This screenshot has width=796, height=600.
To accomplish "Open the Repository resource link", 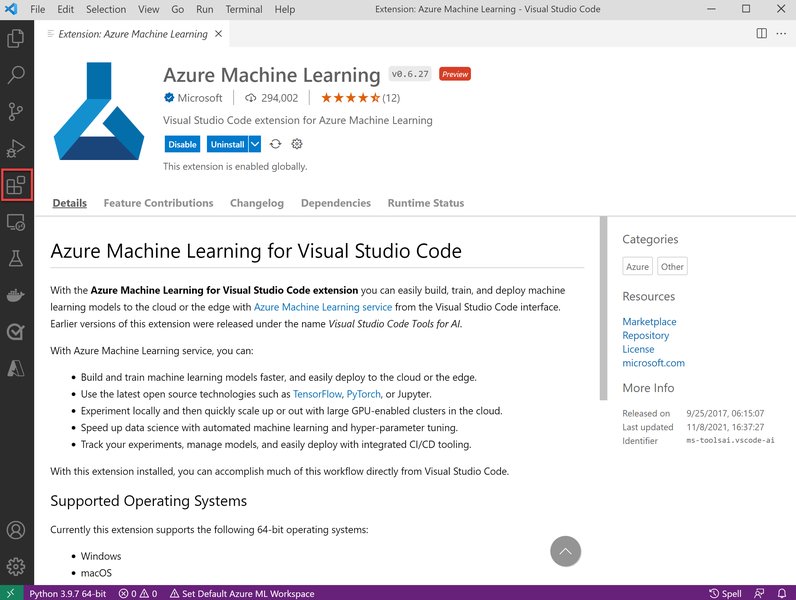I will coord(646,336).
